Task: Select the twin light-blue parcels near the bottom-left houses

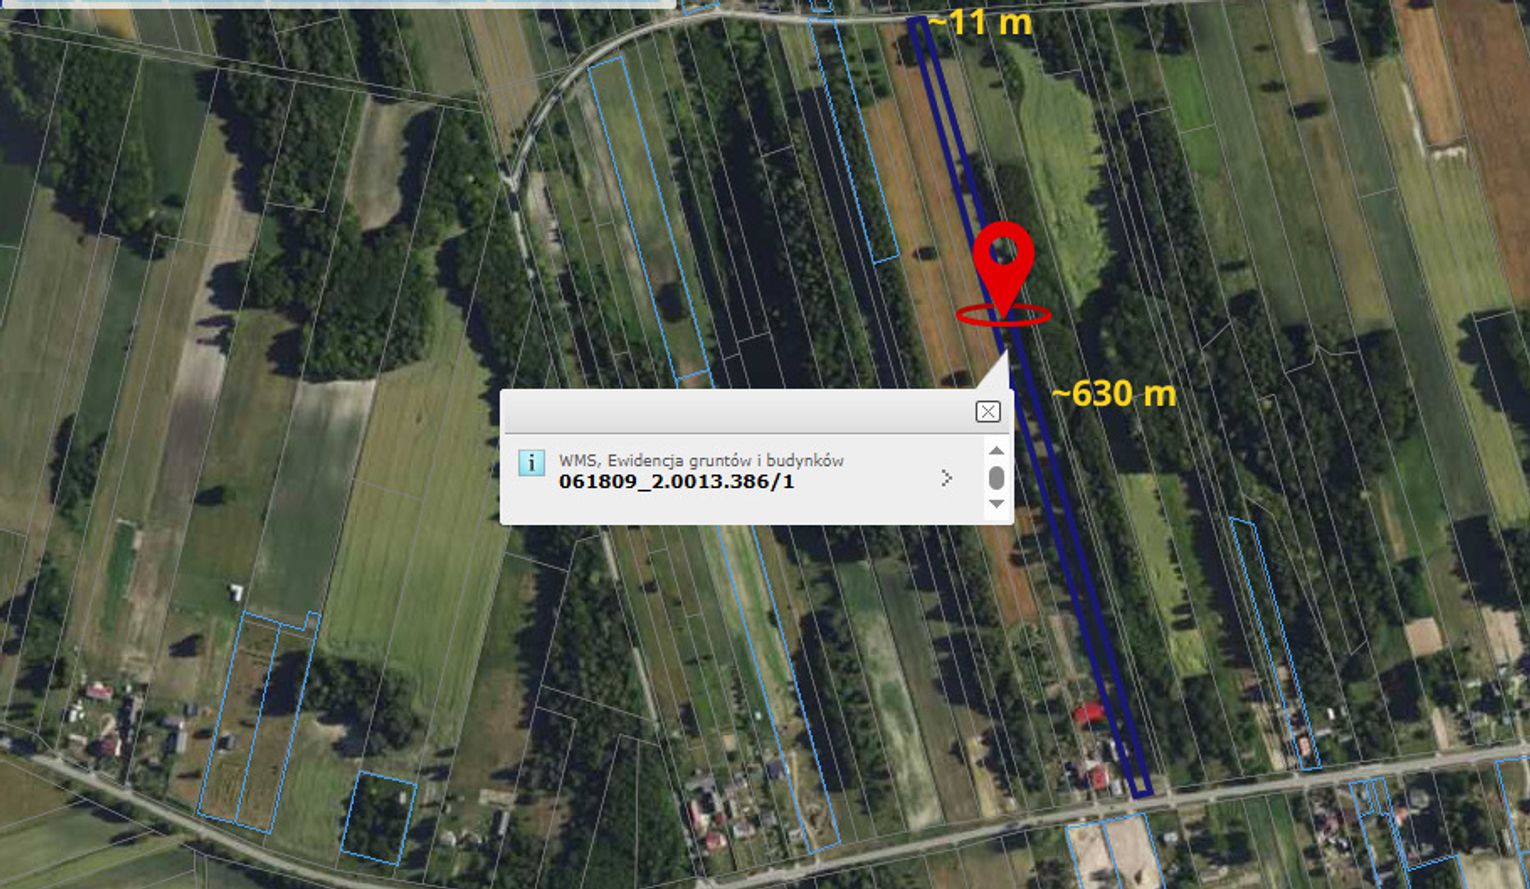Action: tap(259, 722)
